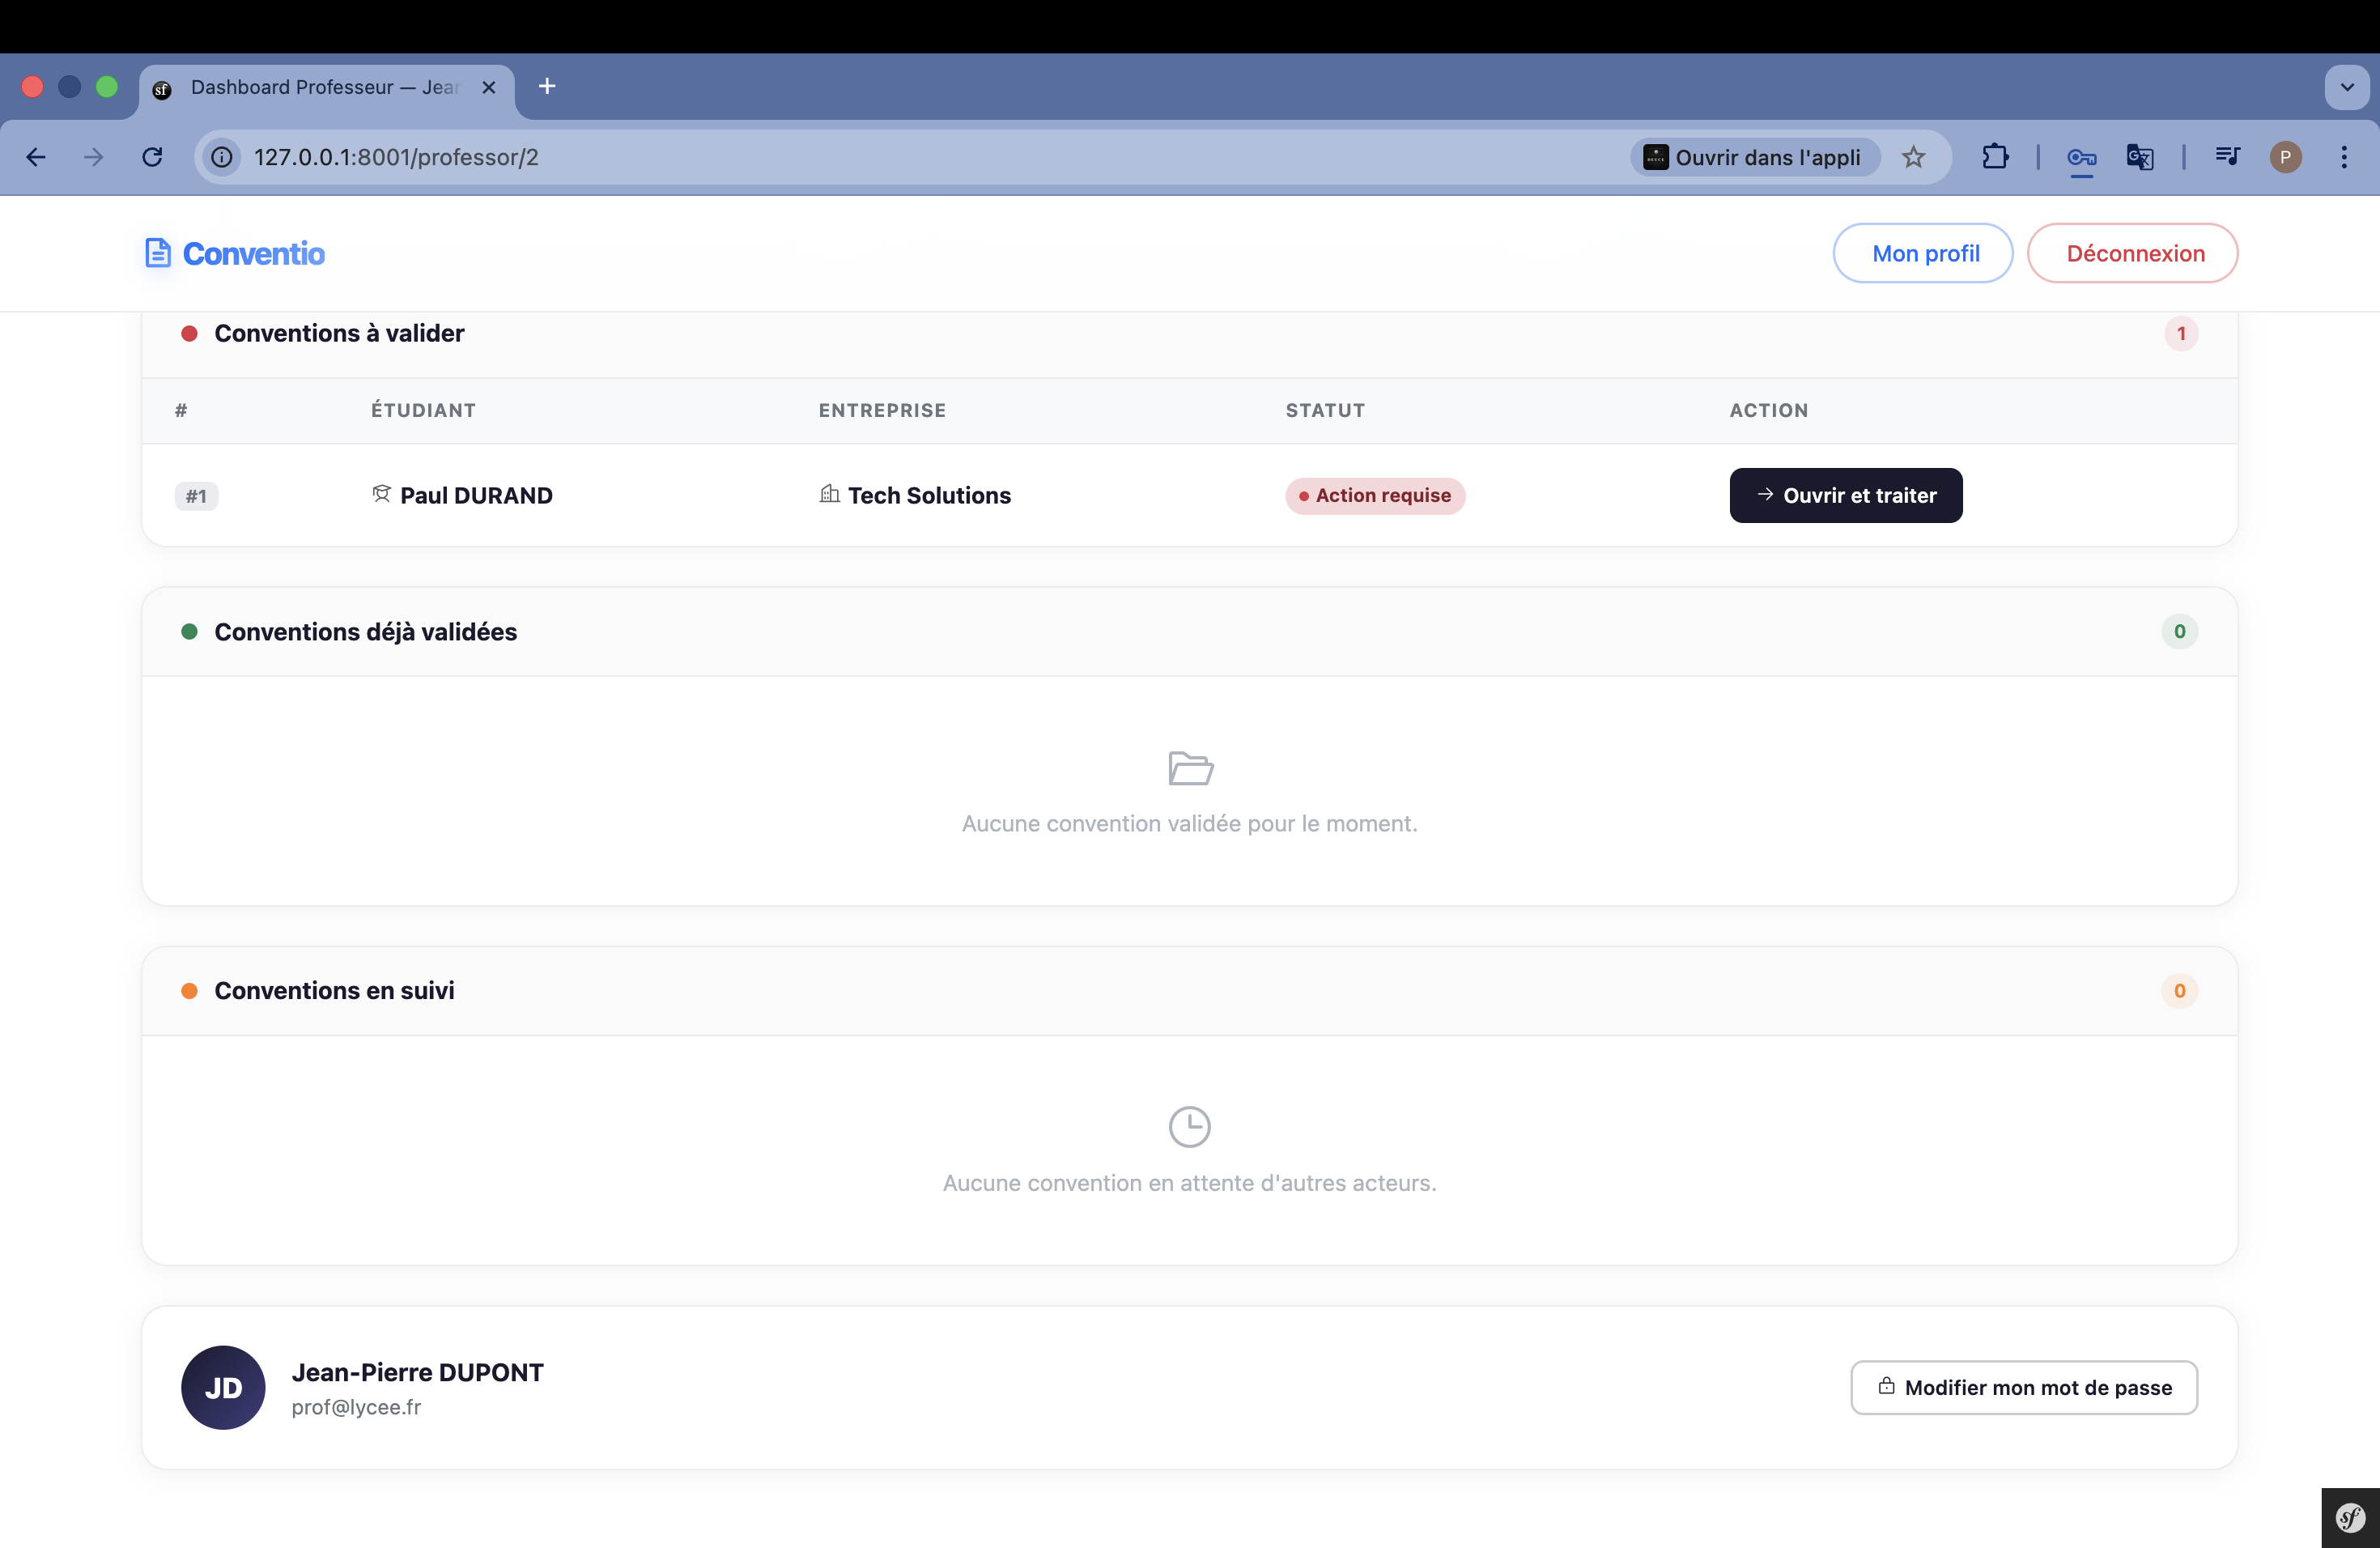
Task: Click the clock icon in Conventions en suivi
Action: (x=1189, y=1126)
